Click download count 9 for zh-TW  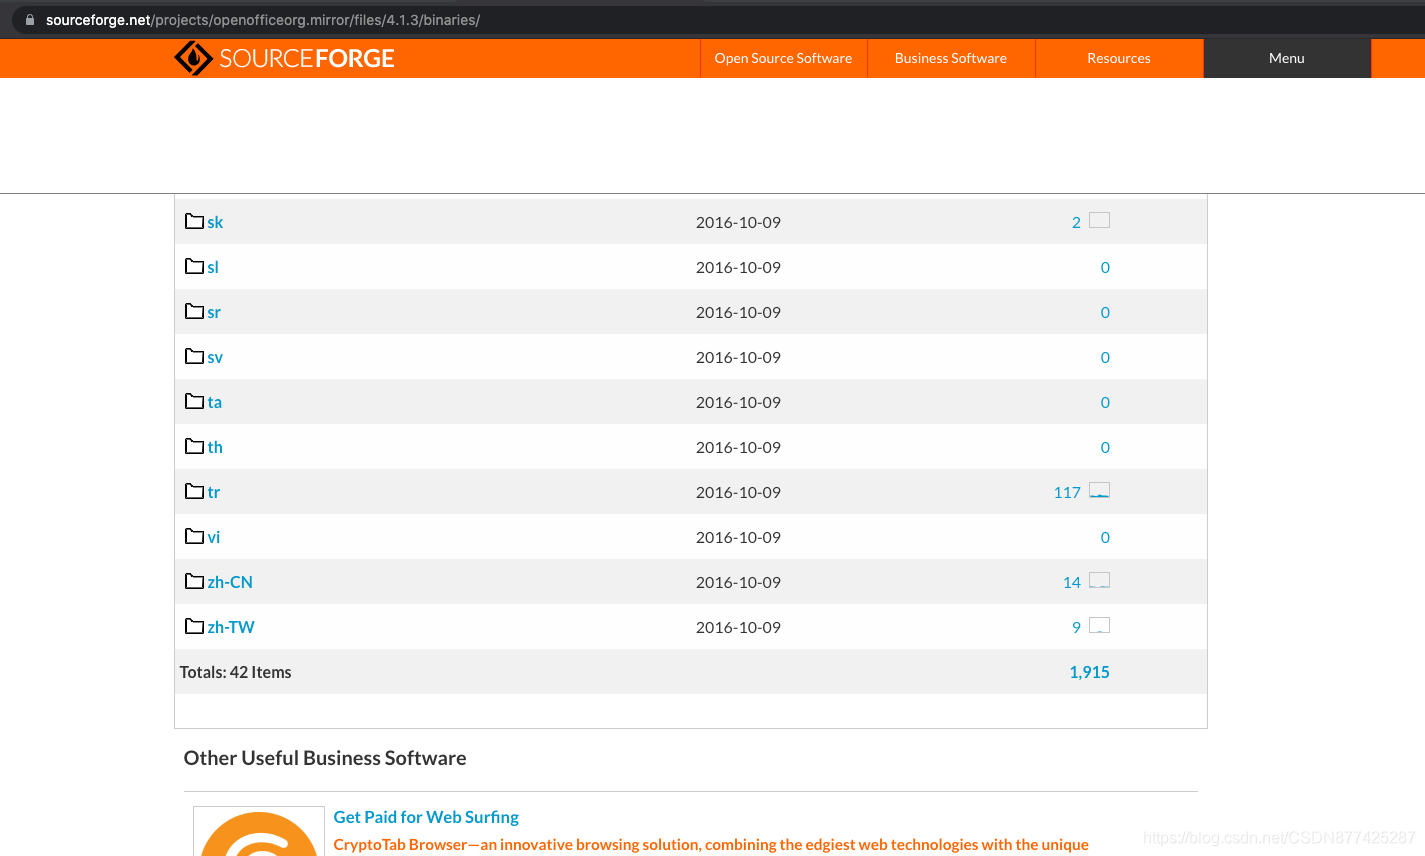click(x=1076, y=627)
